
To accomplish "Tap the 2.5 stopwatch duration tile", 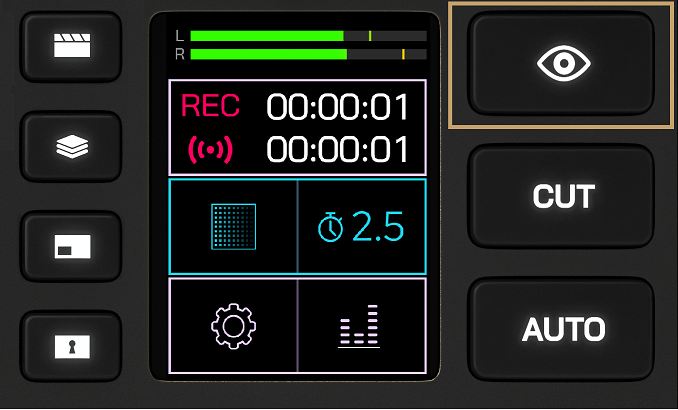I will (361, 227).
